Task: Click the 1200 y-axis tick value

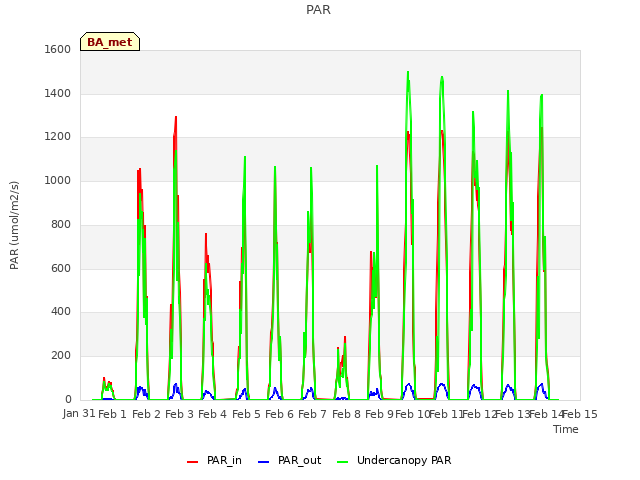Action: pyautogui.click(x=58, y=137)
